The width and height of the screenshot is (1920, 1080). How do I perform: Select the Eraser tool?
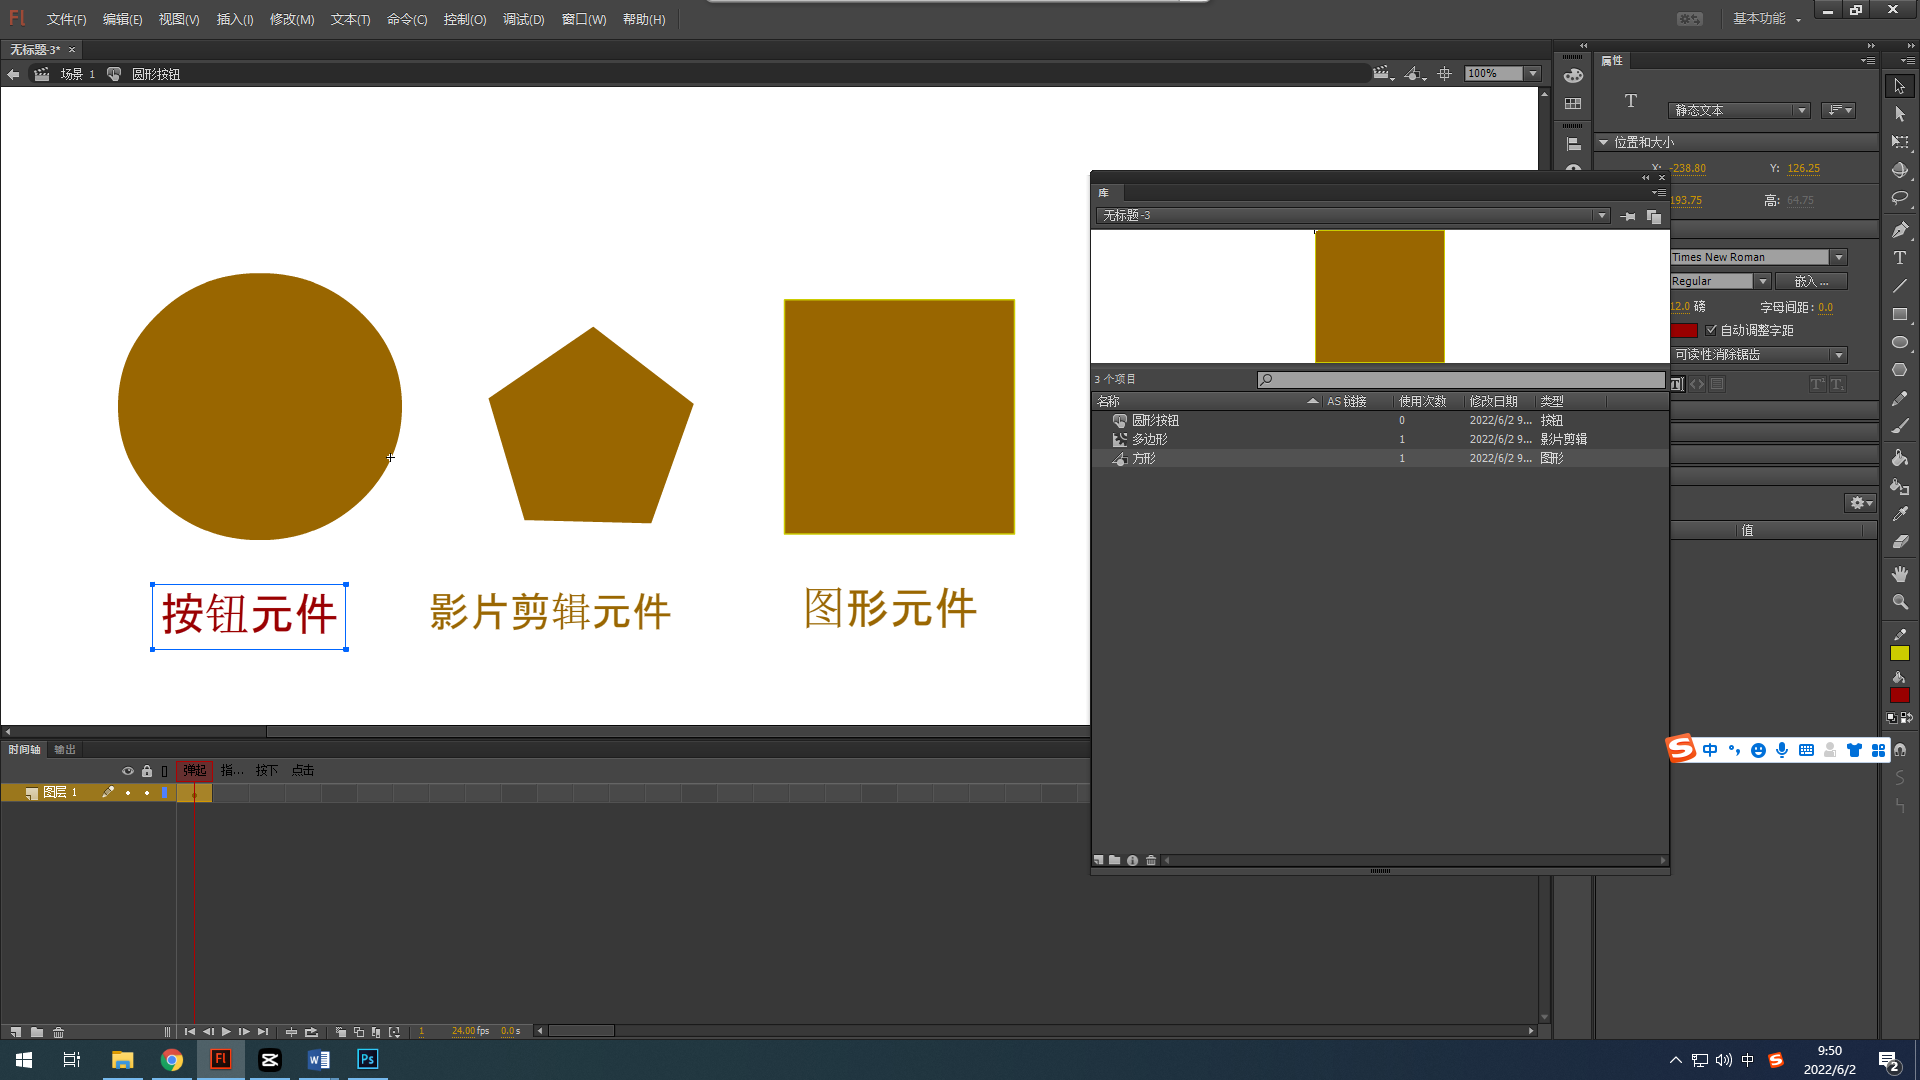1900,541
